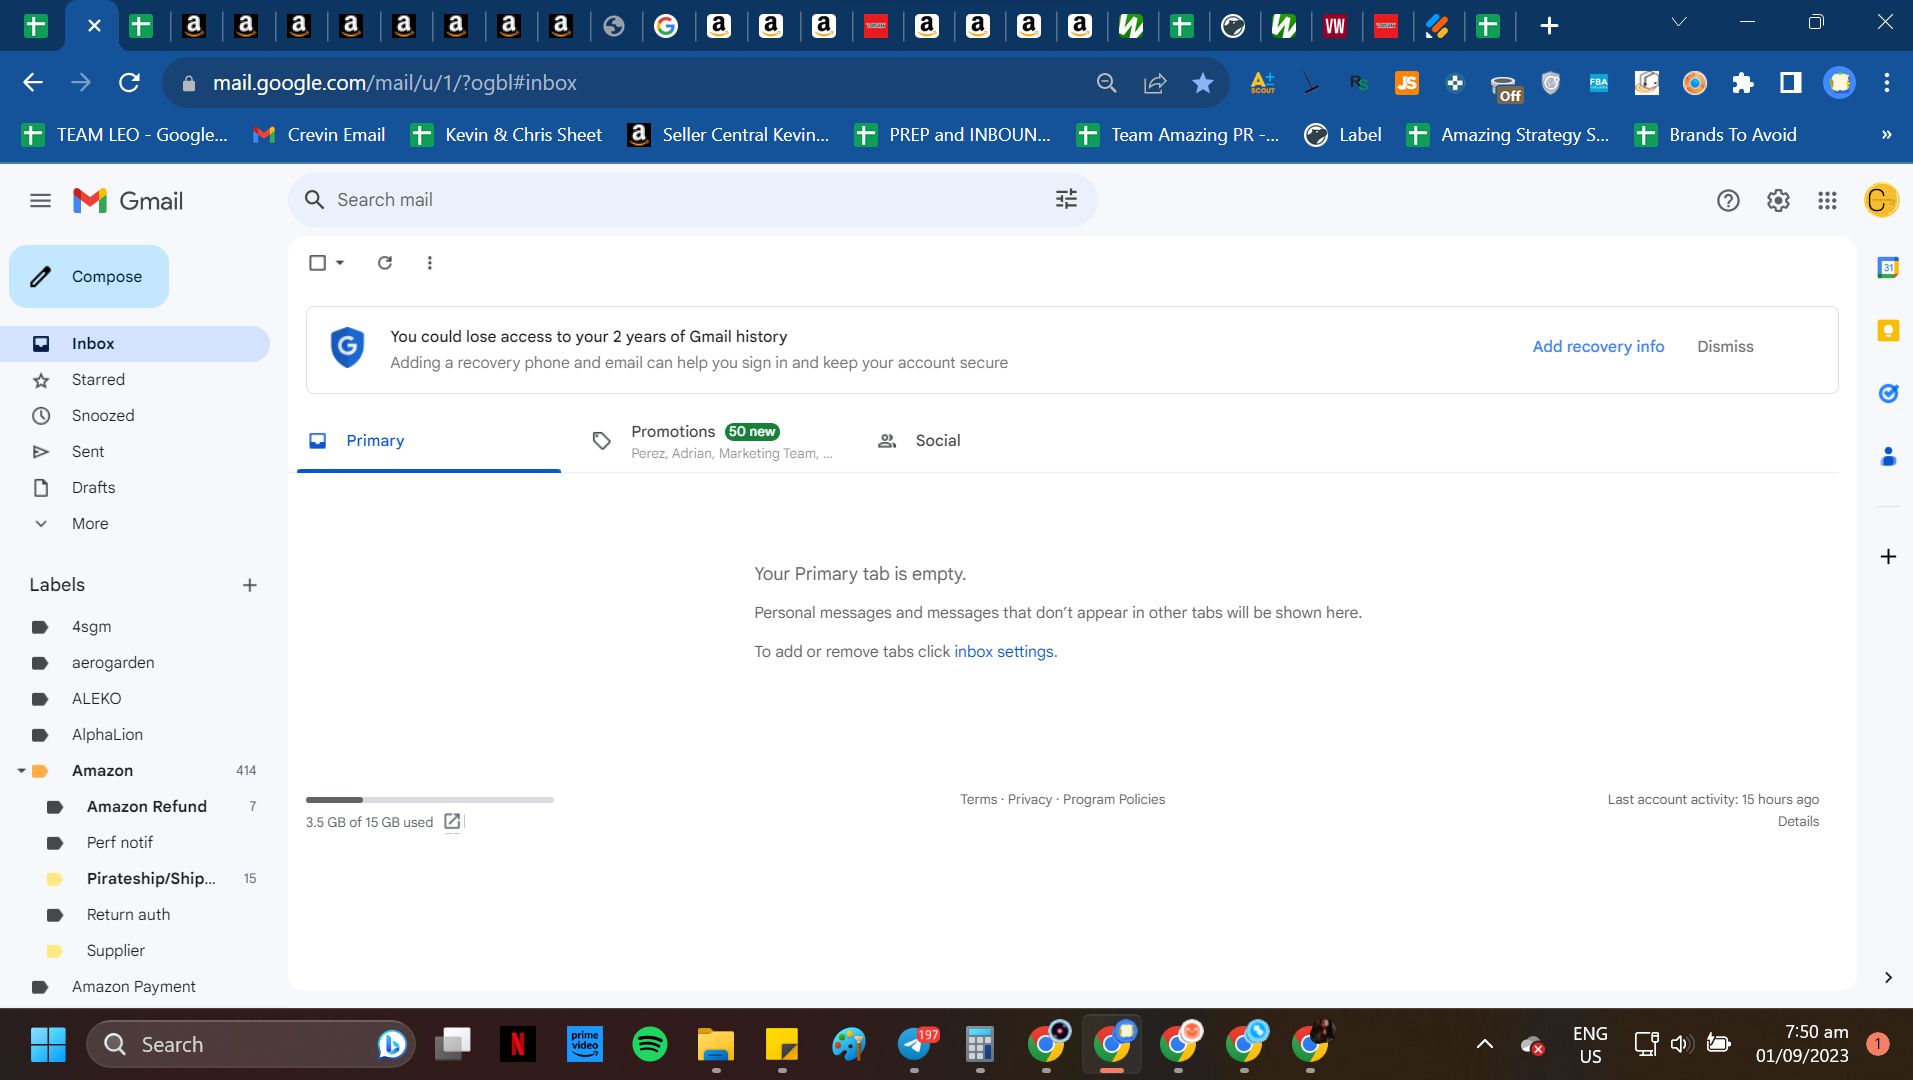Open the Terms link in footer
Image resolution: width=1913 pixels, height=1080 pixels.
point(978,800)
